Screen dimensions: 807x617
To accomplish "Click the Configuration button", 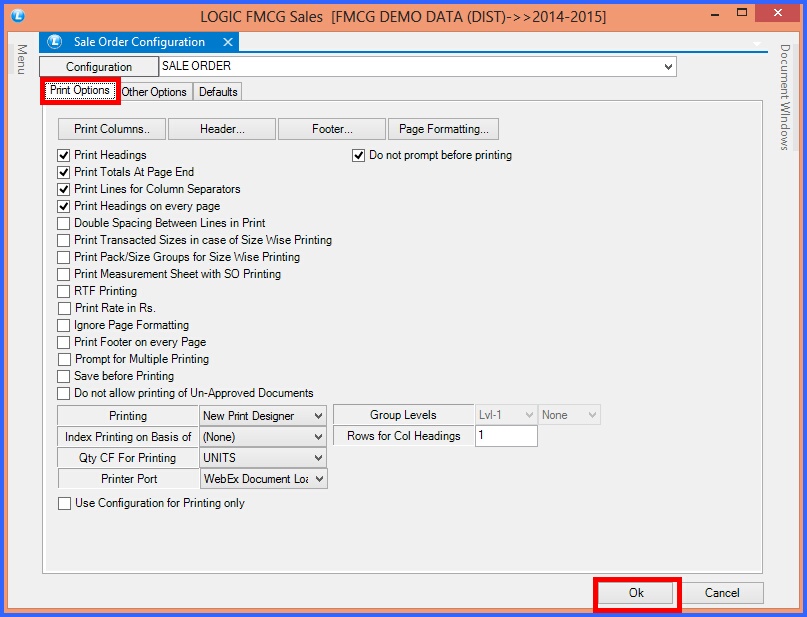I will pyautogui.click(x=99, y=67).
